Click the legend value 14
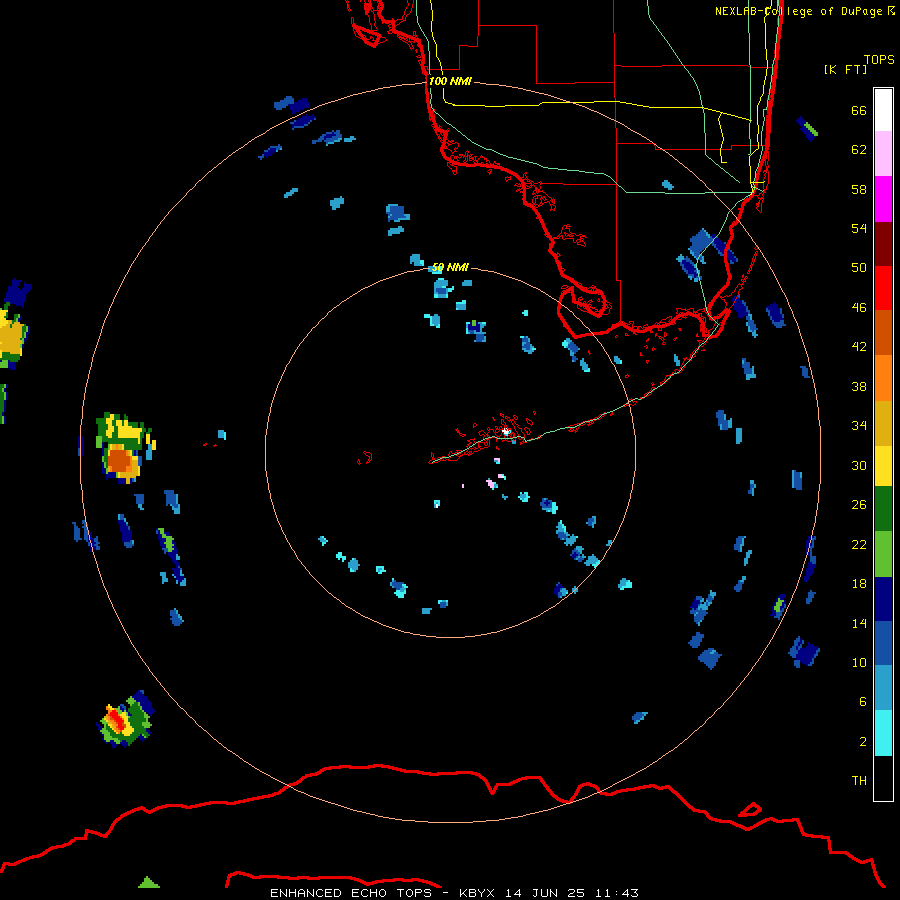Viewport: 900px width, 900px height. [859, 623]
